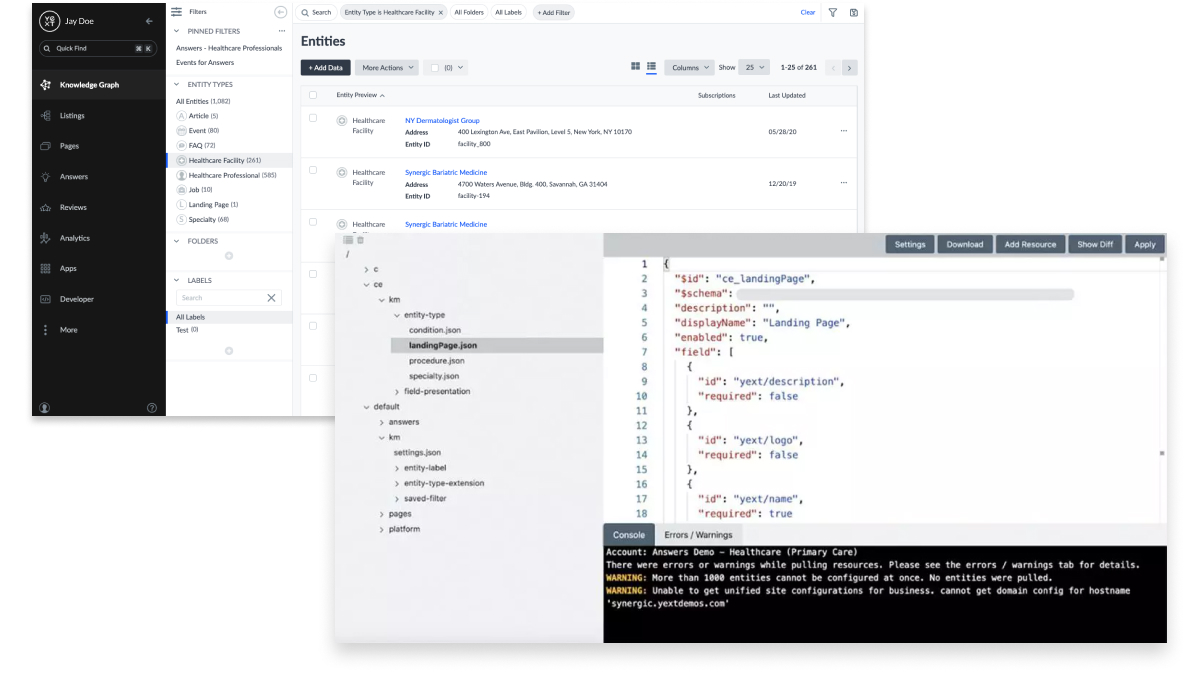Screen dimensions: 1200x678
Task: Switch to the Console tab
Action: [629, 535]
